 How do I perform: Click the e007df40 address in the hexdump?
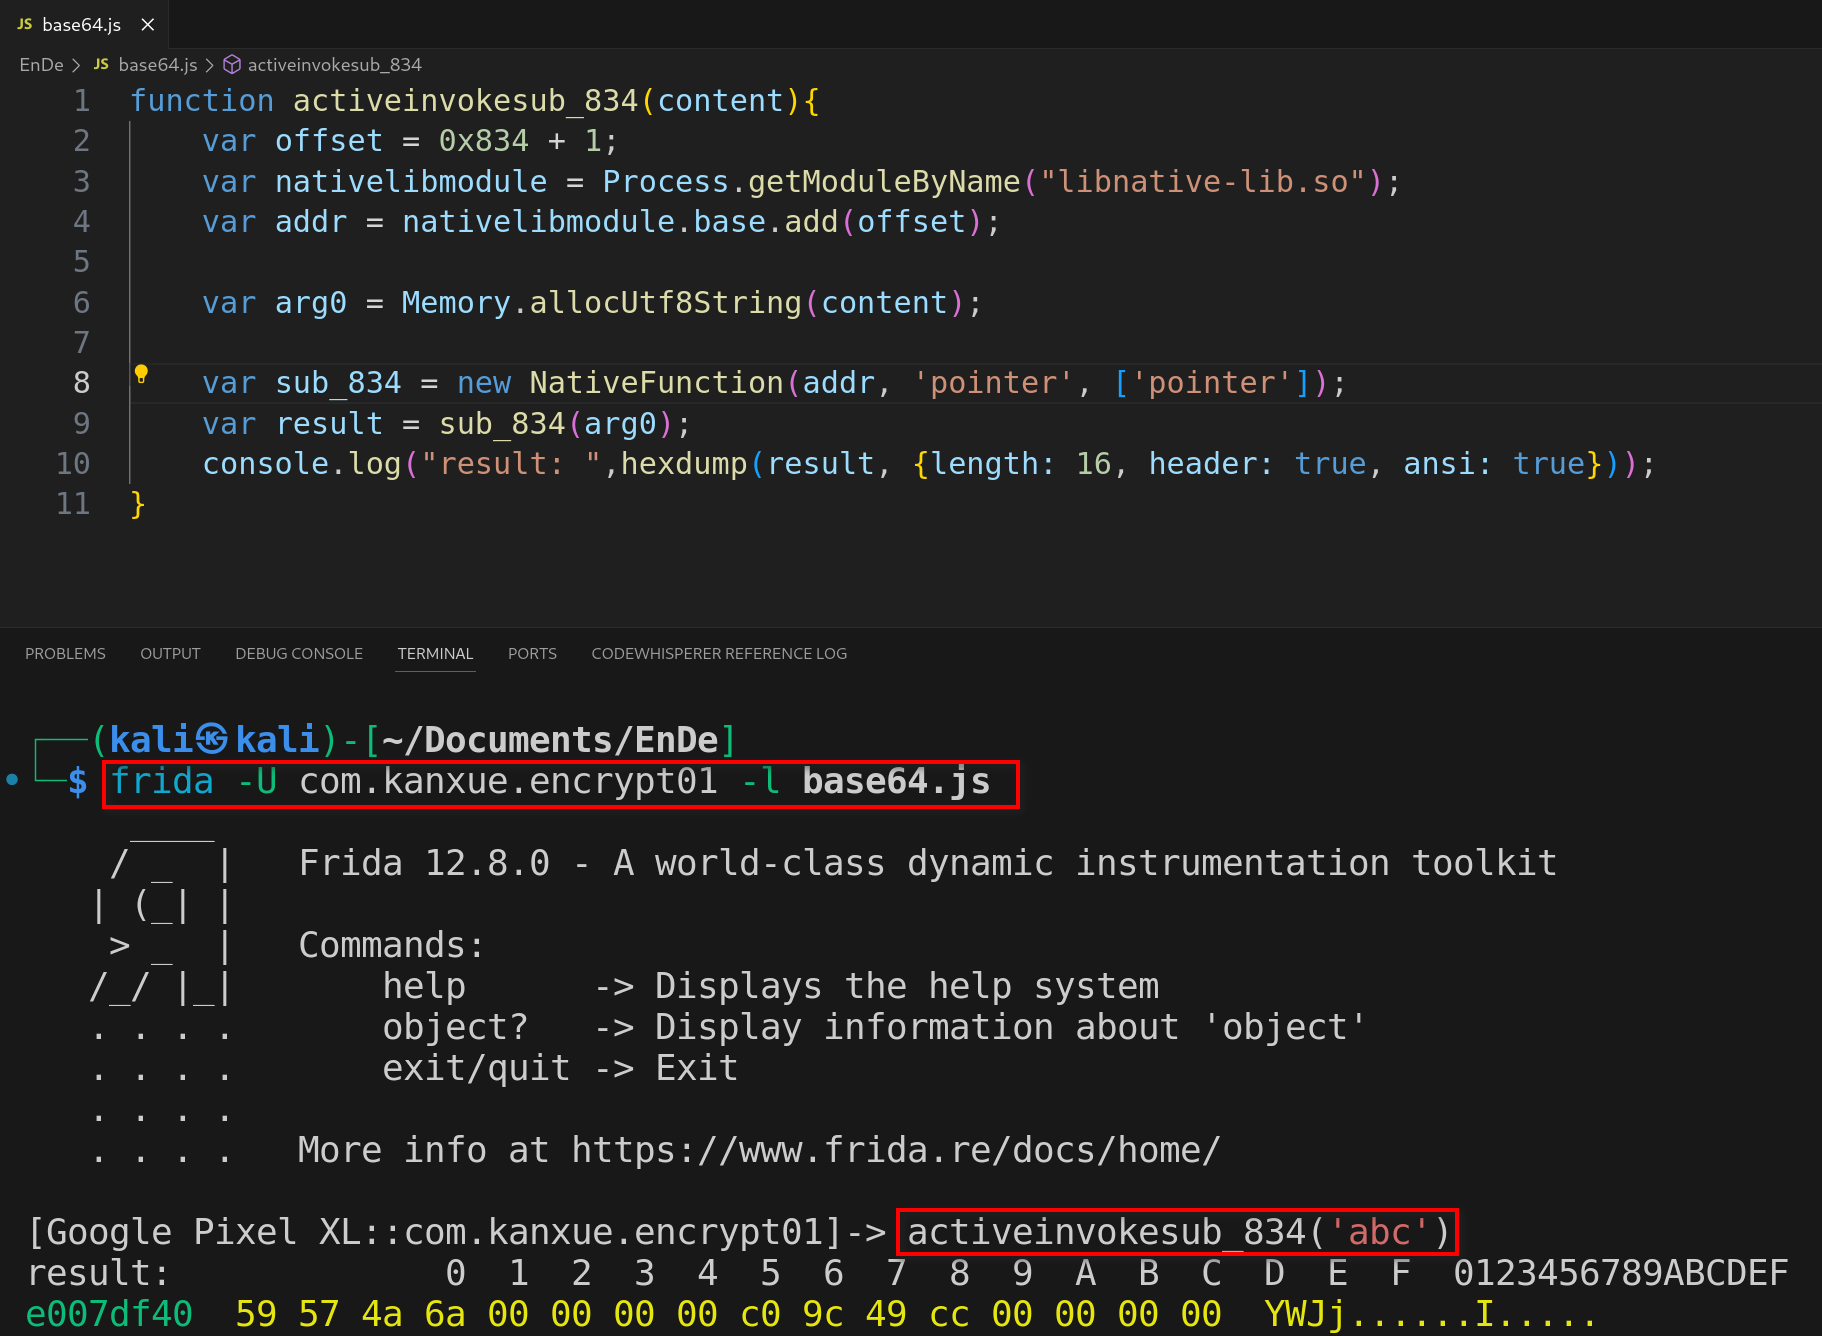tap(109, 1314)
